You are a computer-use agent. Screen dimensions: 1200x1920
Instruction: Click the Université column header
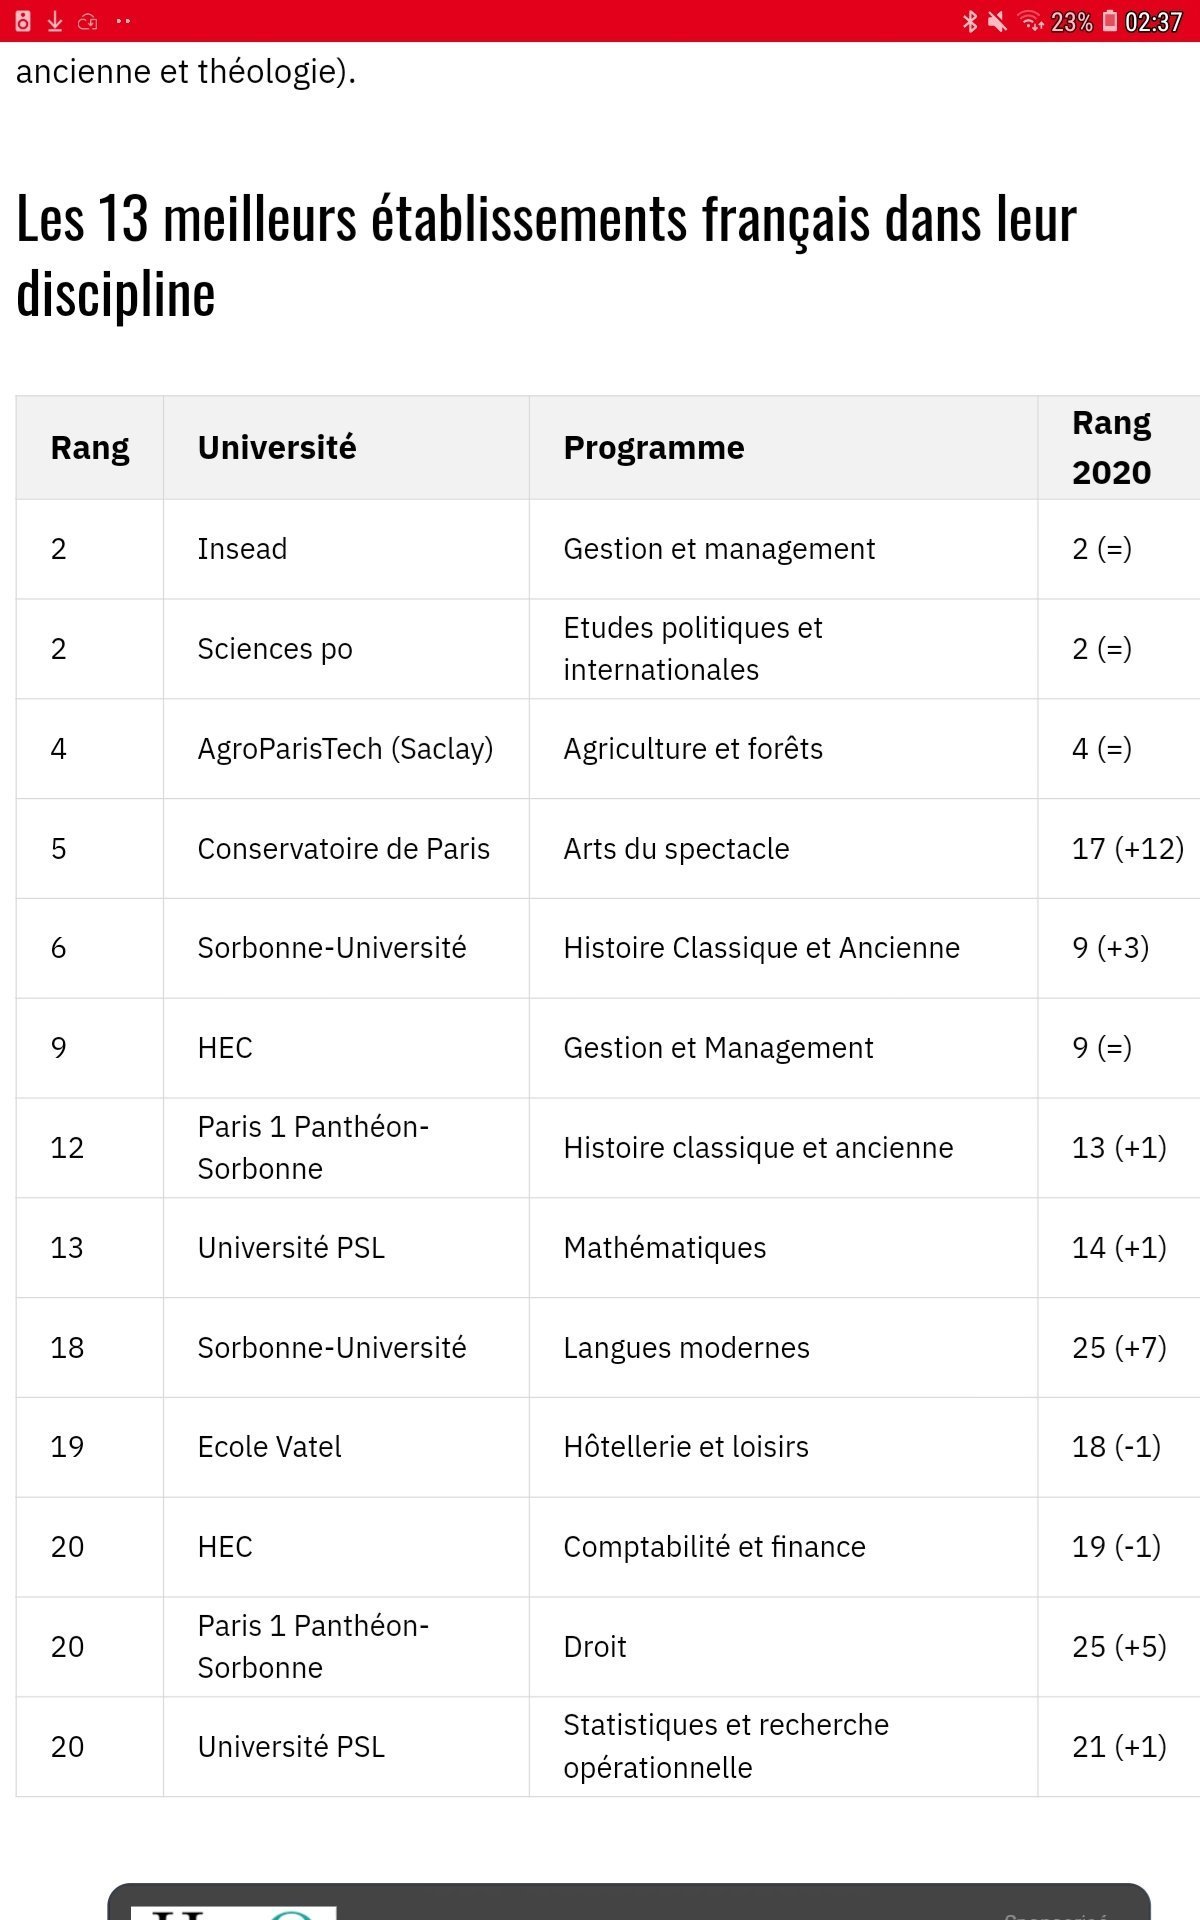click(x=277, y=448)
